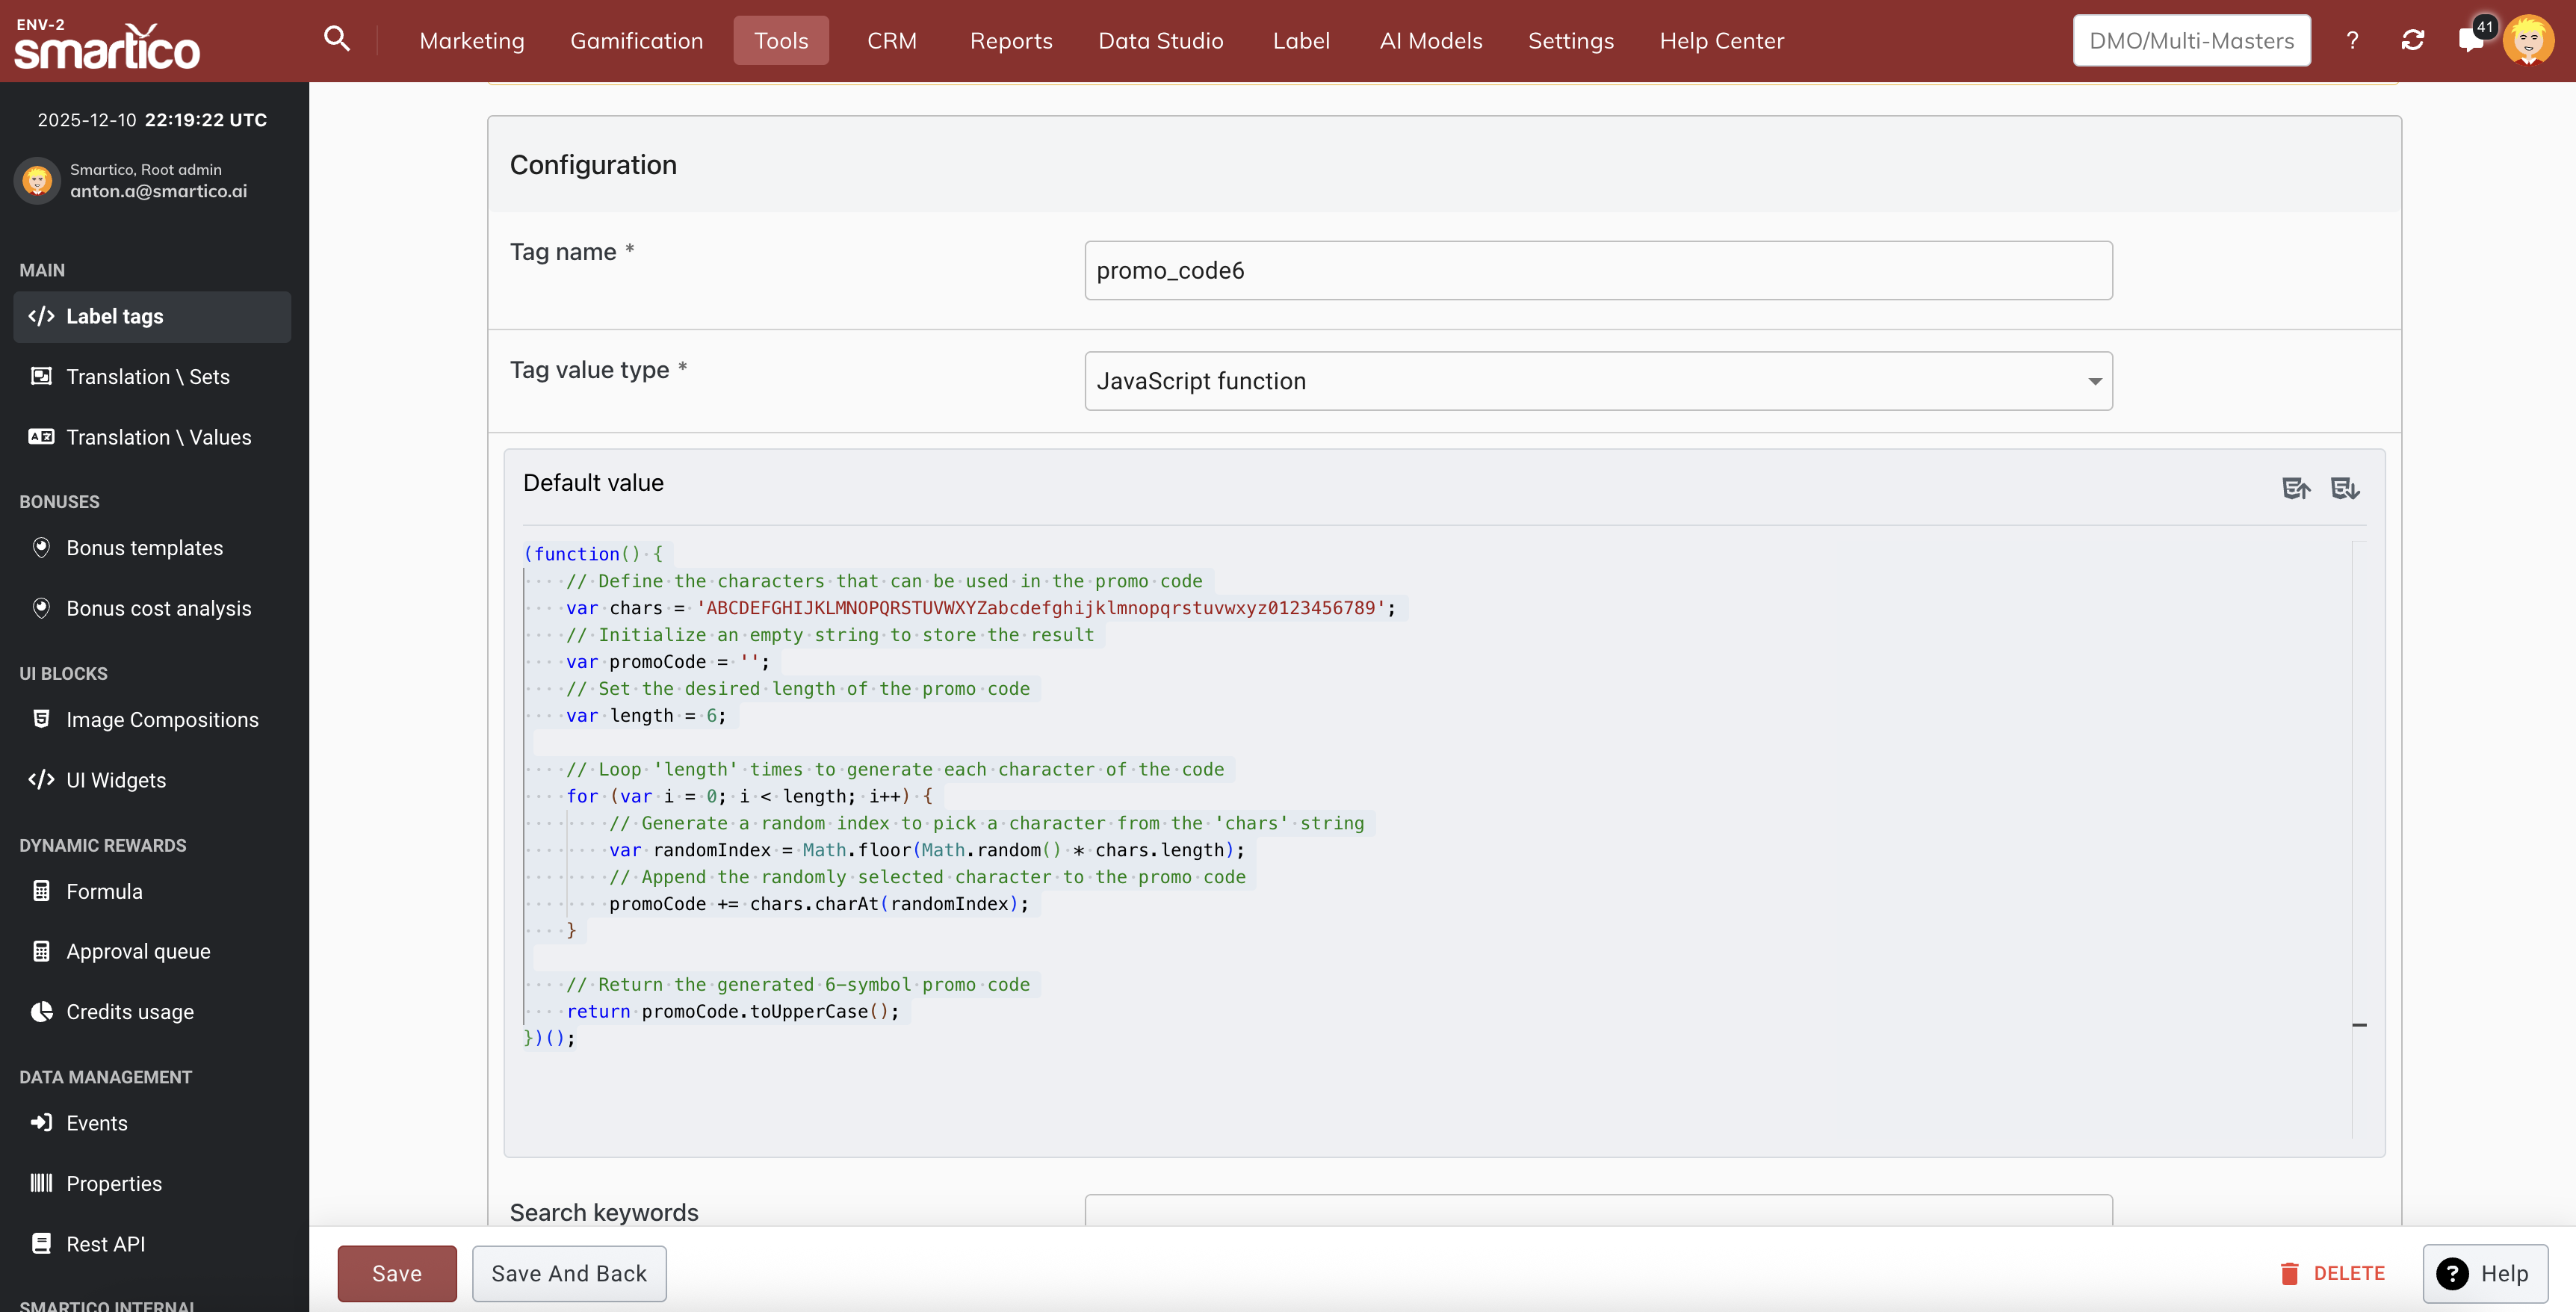
Task: Click the user avatar in top bar
Action: (x=2528, y=40)
